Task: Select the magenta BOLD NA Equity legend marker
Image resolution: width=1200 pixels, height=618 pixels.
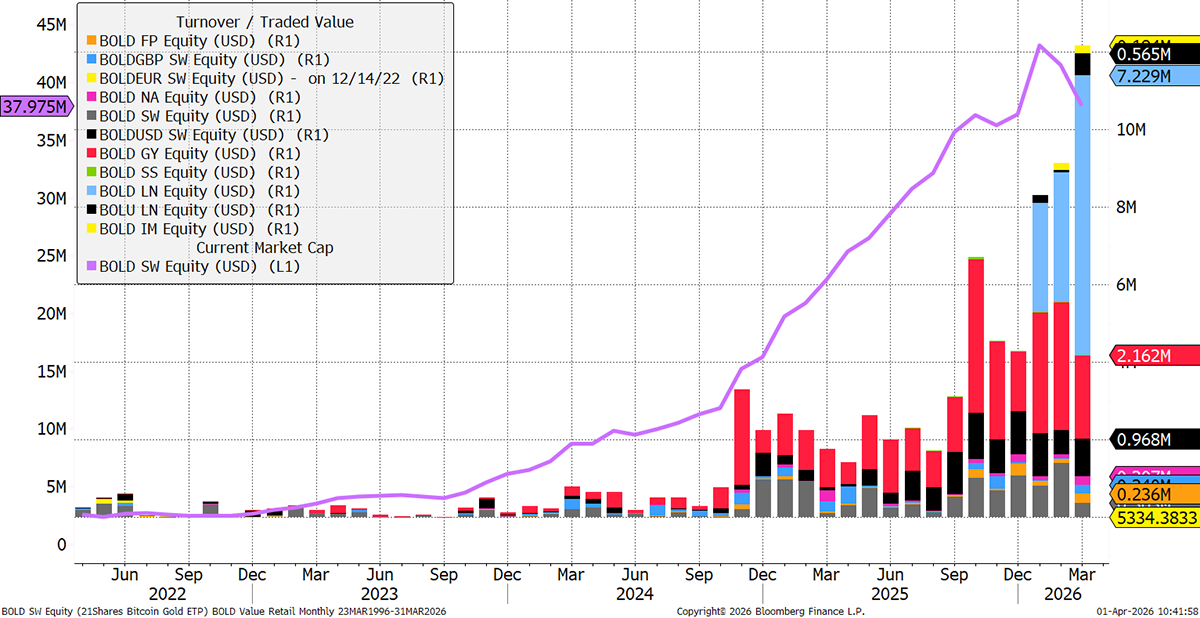Action: (89, 98)
